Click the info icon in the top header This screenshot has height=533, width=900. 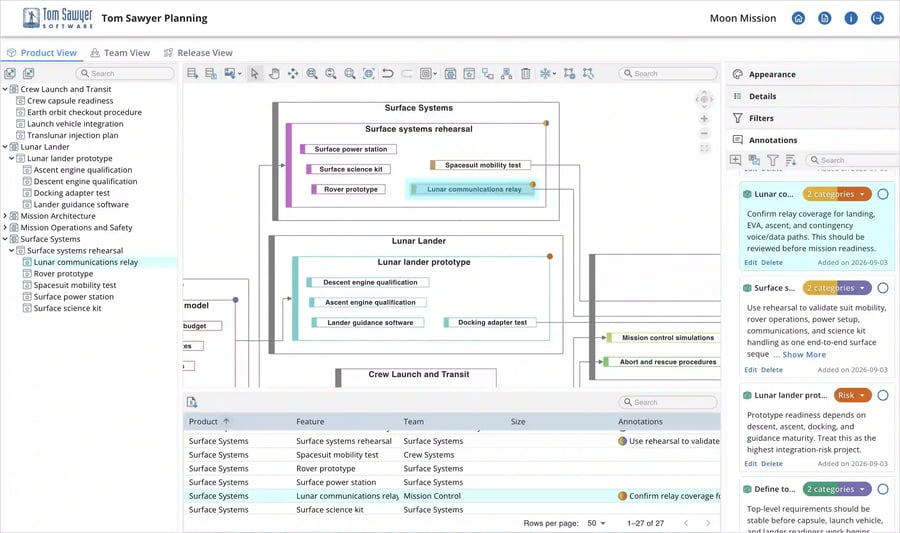pos(851,18)
